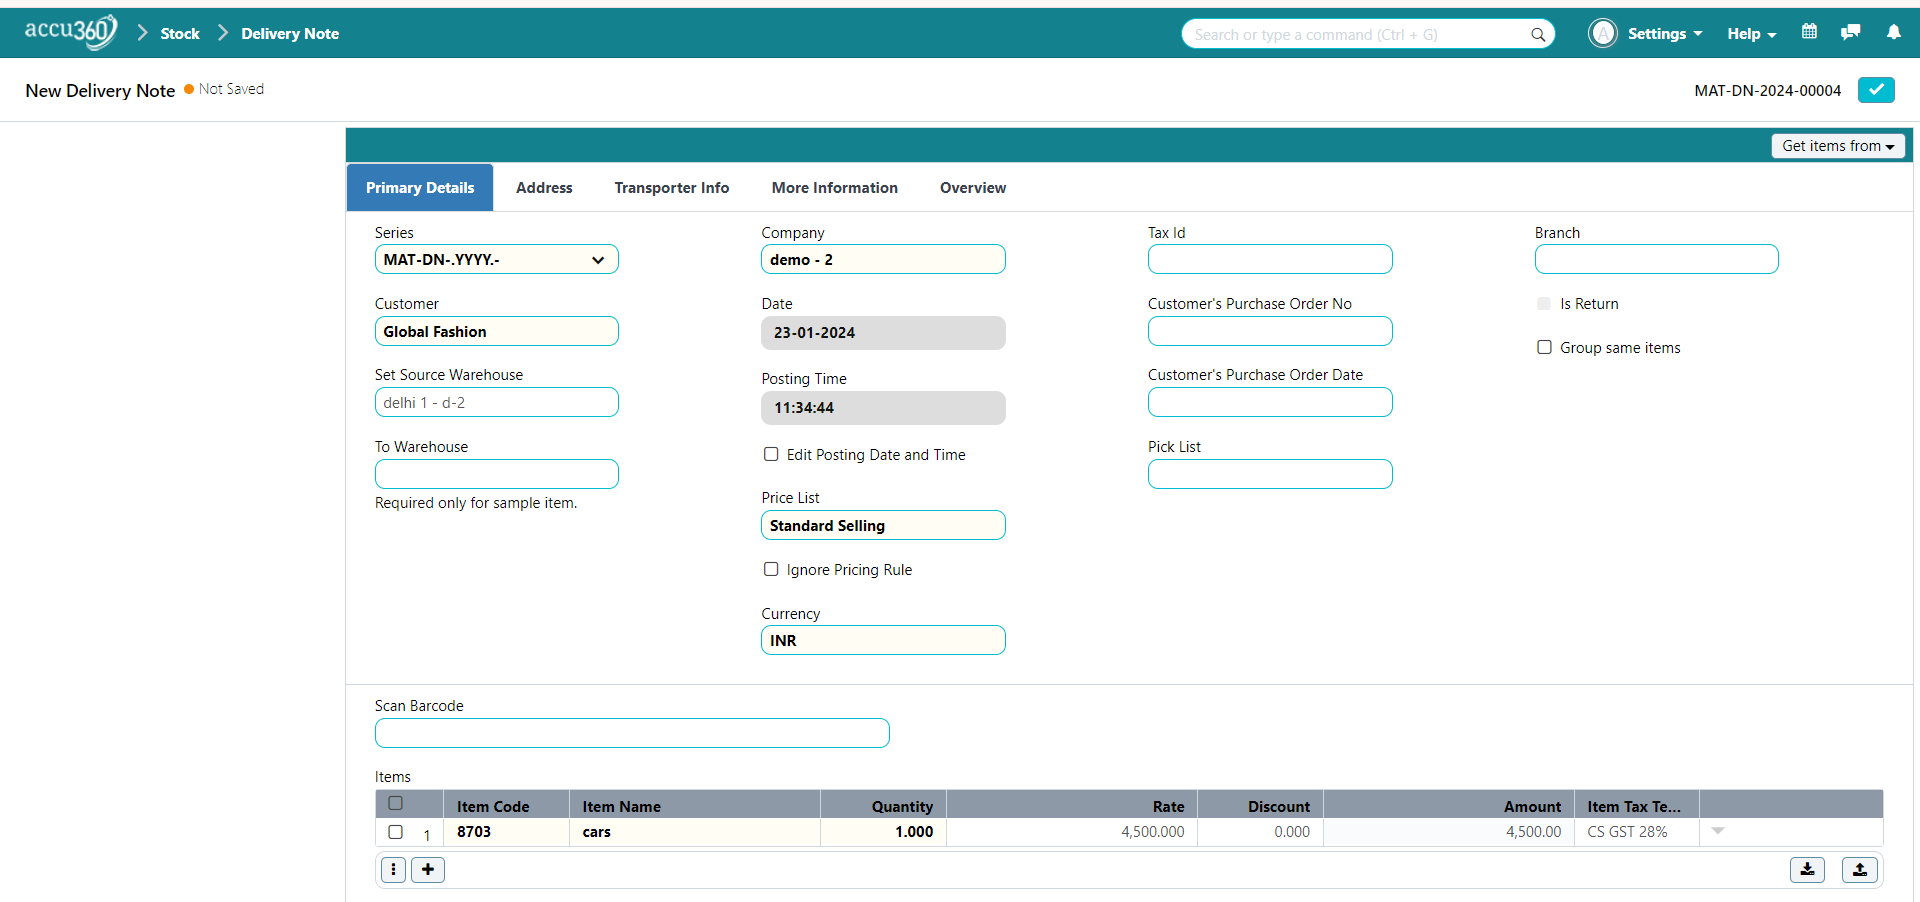
Task: Open the calendar icon in navbar
Action: (1809, 32)
